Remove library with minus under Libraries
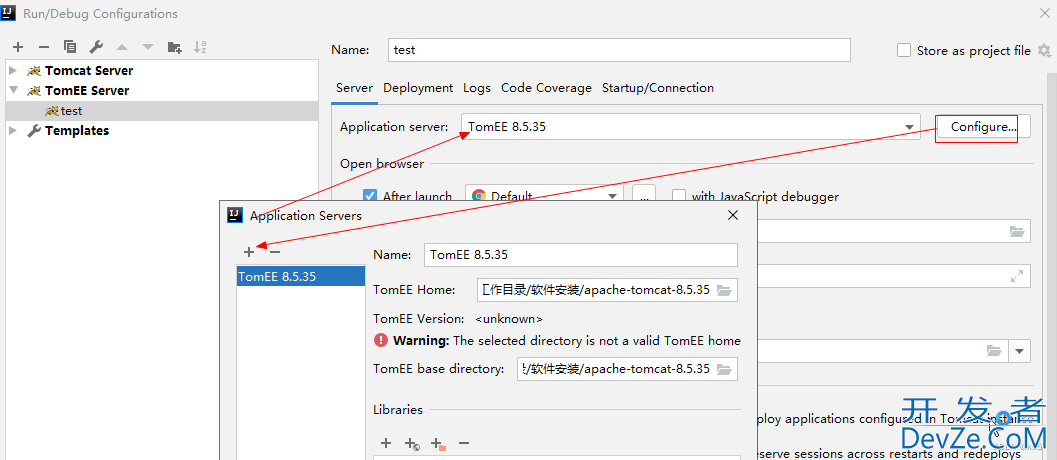The height and width of the screenshot is (460, 1057). pos(464,443)
